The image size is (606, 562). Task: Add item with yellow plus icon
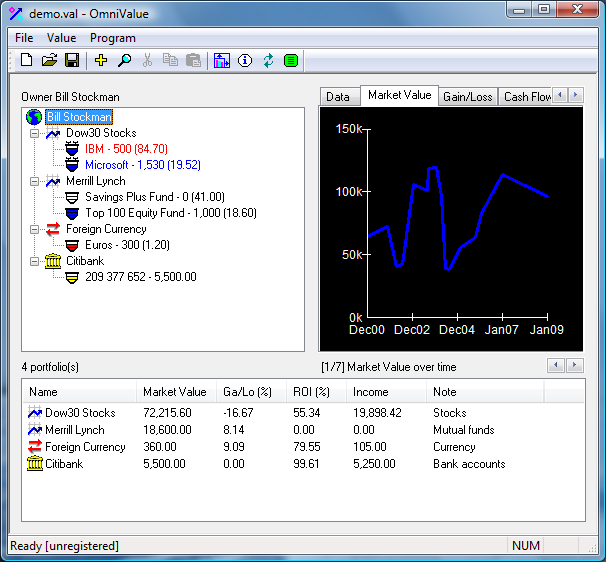tap(101, 60)
